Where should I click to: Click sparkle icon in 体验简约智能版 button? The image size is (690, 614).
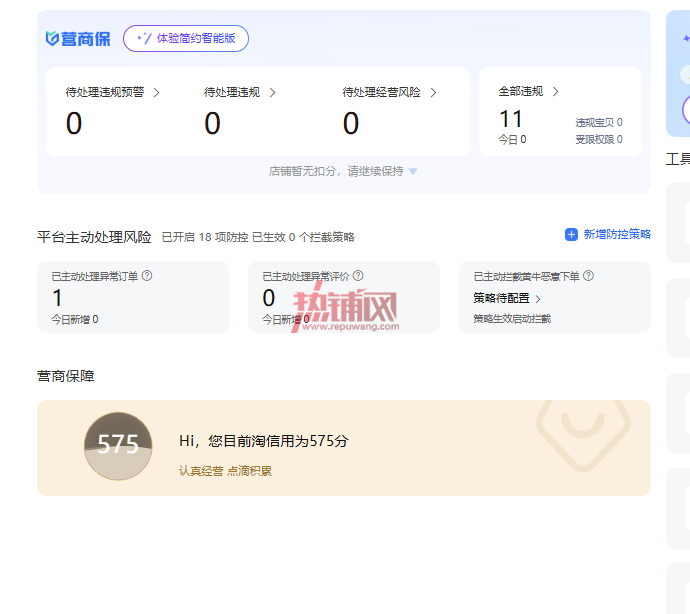pos(144,38)
